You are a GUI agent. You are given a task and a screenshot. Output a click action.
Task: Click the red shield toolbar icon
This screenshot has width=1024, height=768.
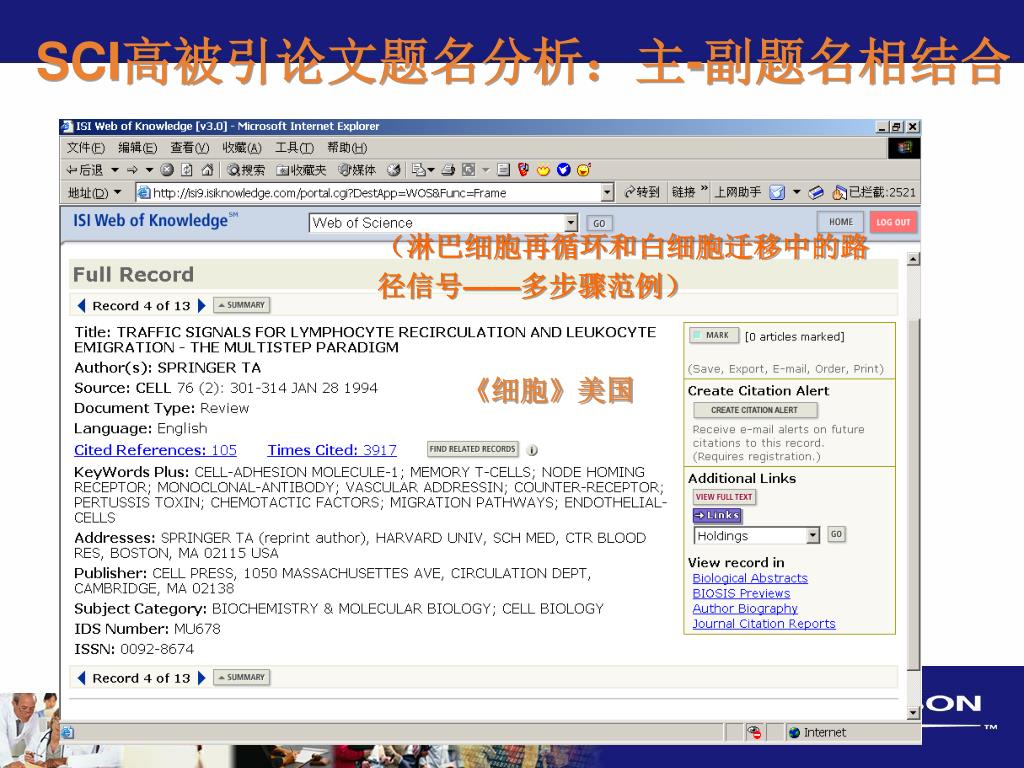point(522,170)
